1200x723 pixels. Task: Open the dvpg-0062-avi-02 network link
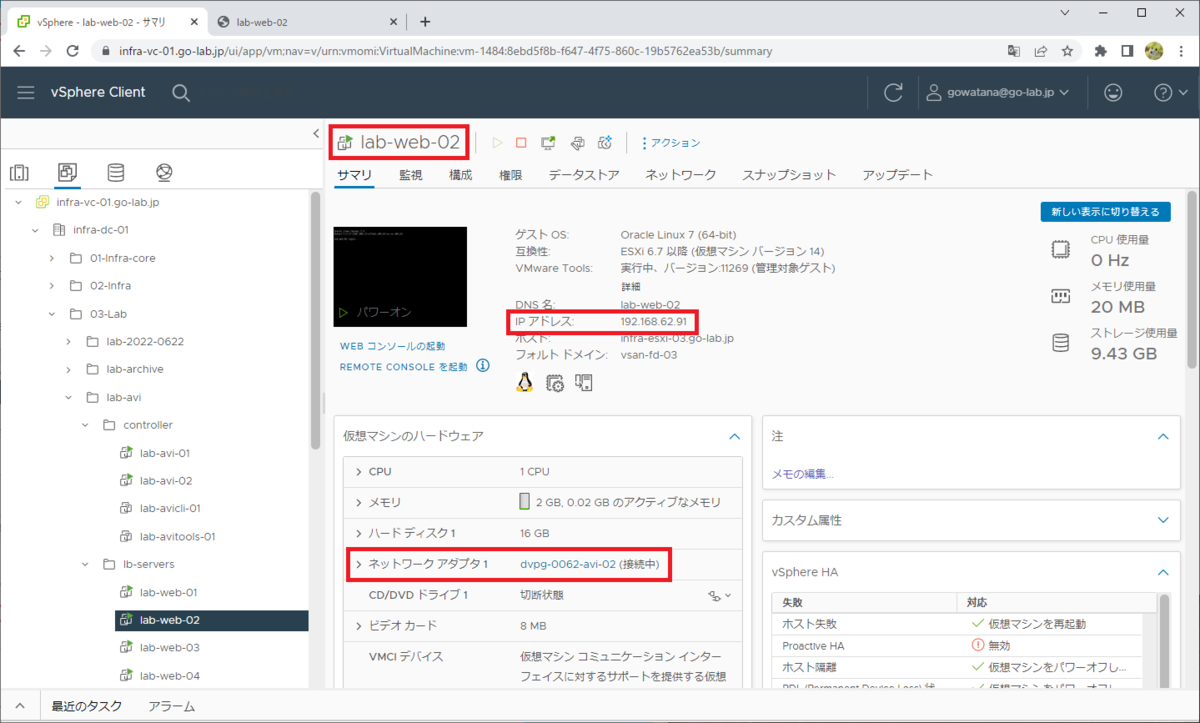[568, 565]
